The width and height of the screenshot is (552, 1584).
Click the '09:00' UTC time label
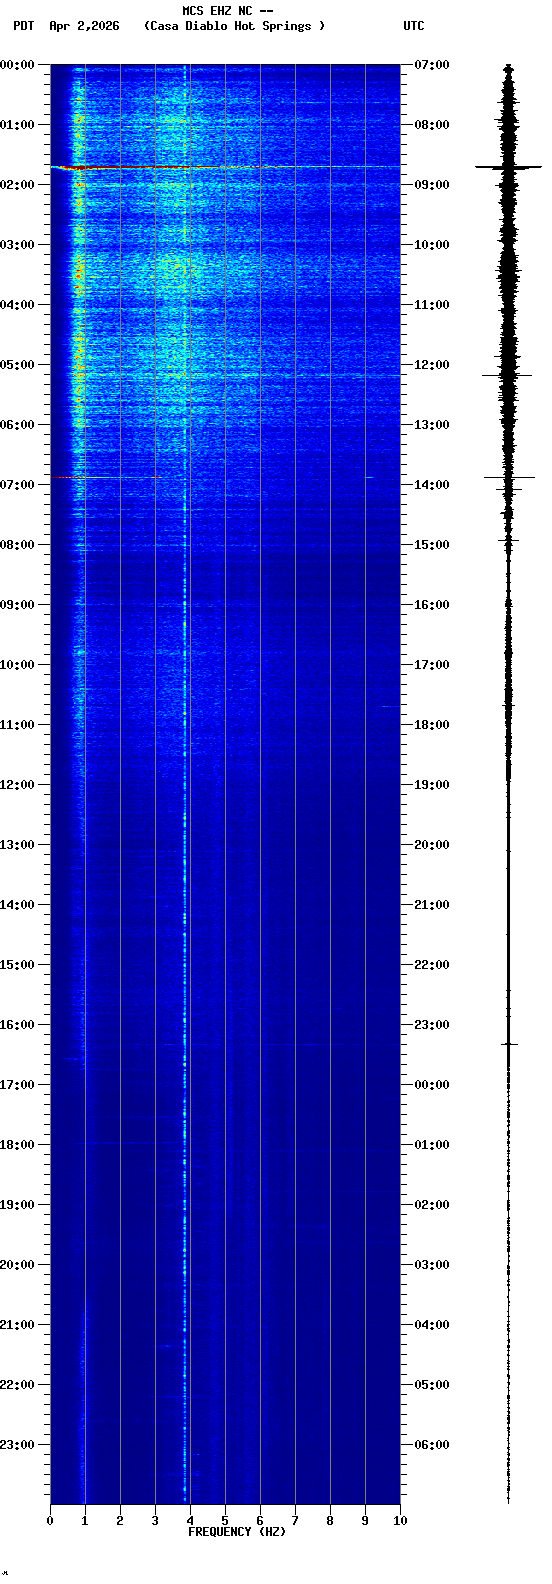(432, 185)
